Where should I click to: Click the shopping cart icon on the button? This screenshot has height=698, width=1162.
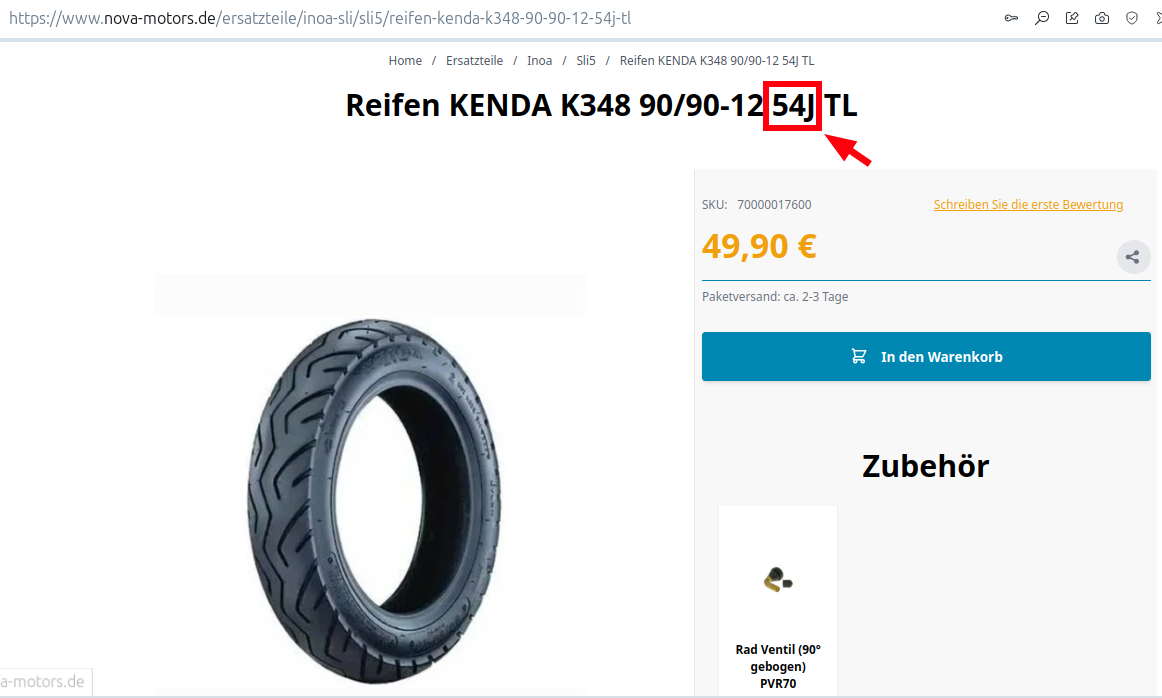click(x=859, y=356)
